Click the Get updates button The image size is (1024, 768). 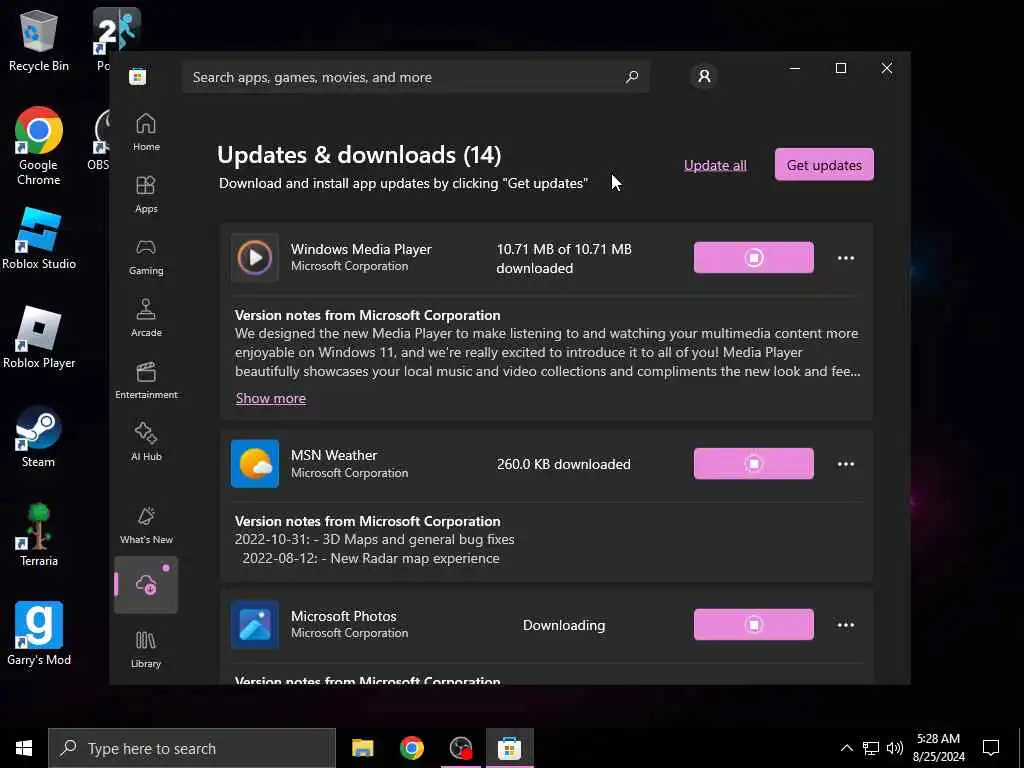(x=824, y=165)
